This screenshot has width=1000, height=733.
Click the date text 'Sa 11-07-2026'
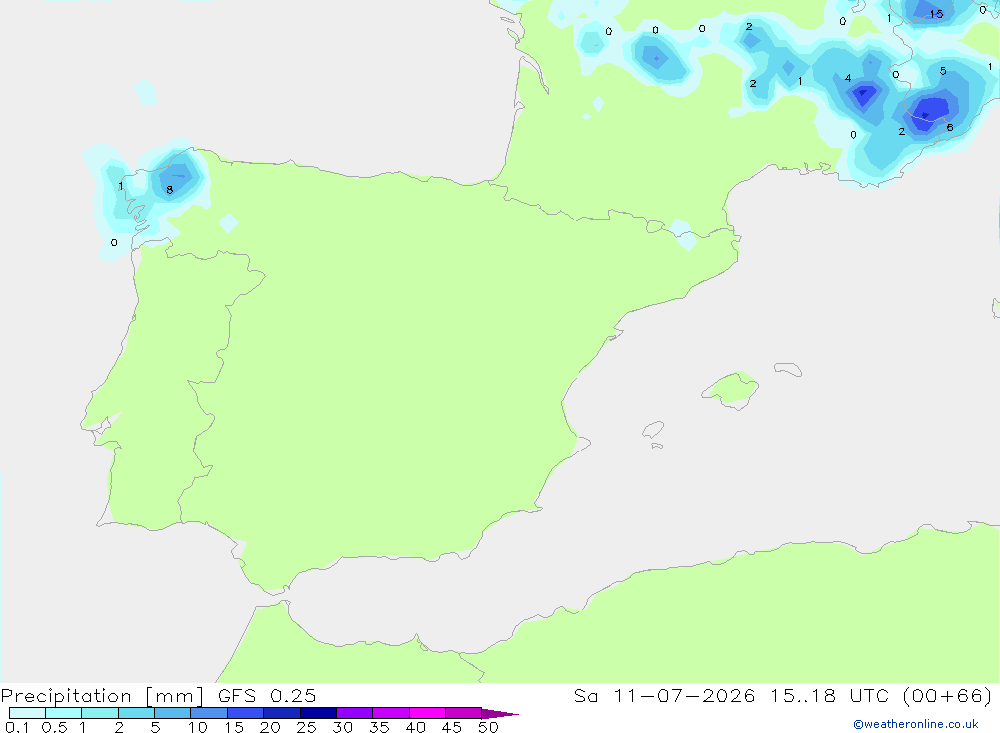coord(664,696)
